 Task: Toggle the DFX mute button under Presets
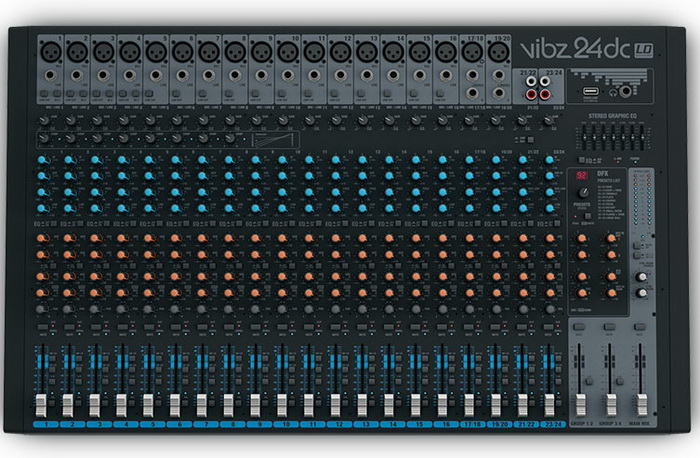pyautogui.click(x=588, y=217)
